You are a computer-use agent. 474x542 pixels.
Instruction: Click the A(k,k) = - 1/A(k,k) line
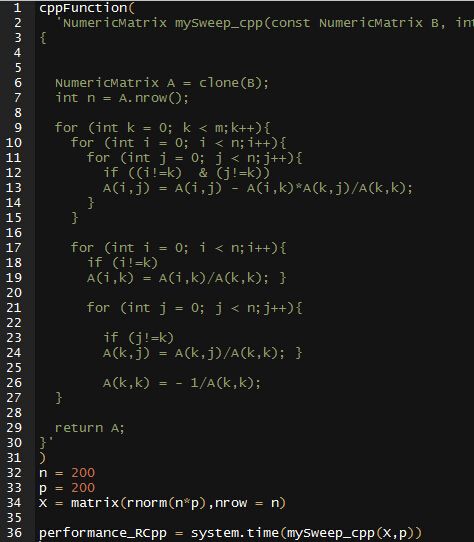pos(182,383)
